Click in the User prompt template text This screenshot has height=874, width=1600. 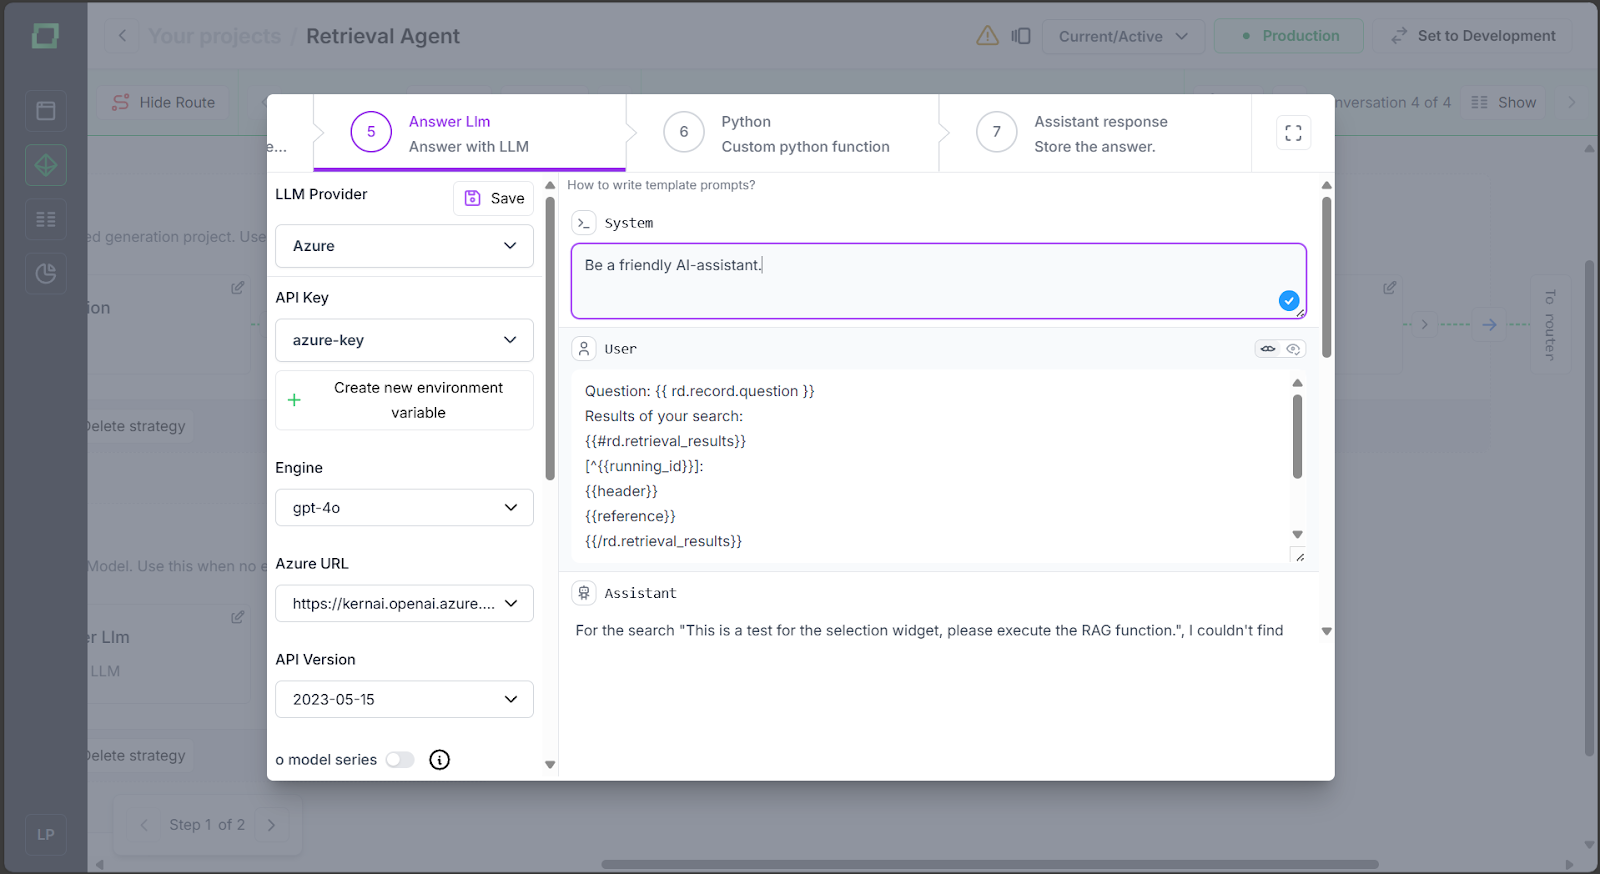click(x=930, y=466)
